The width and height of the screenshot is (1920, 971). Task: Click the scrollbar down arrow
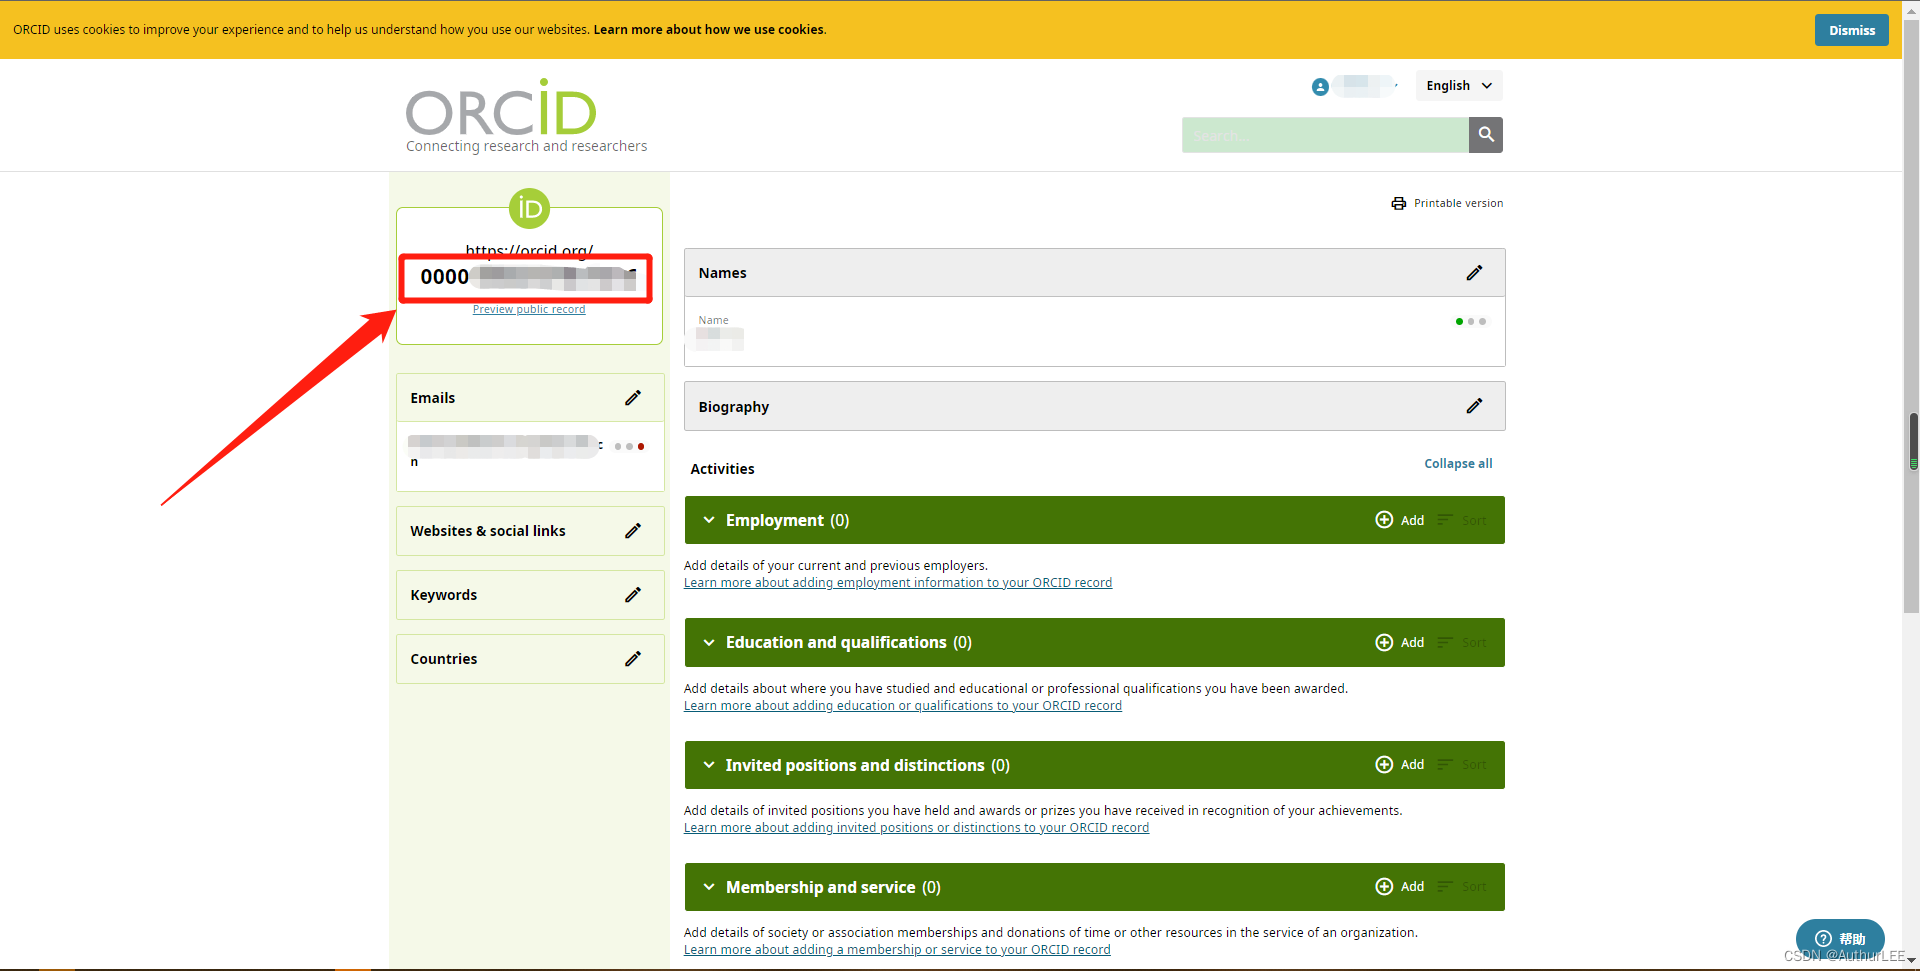(1912, 961)
